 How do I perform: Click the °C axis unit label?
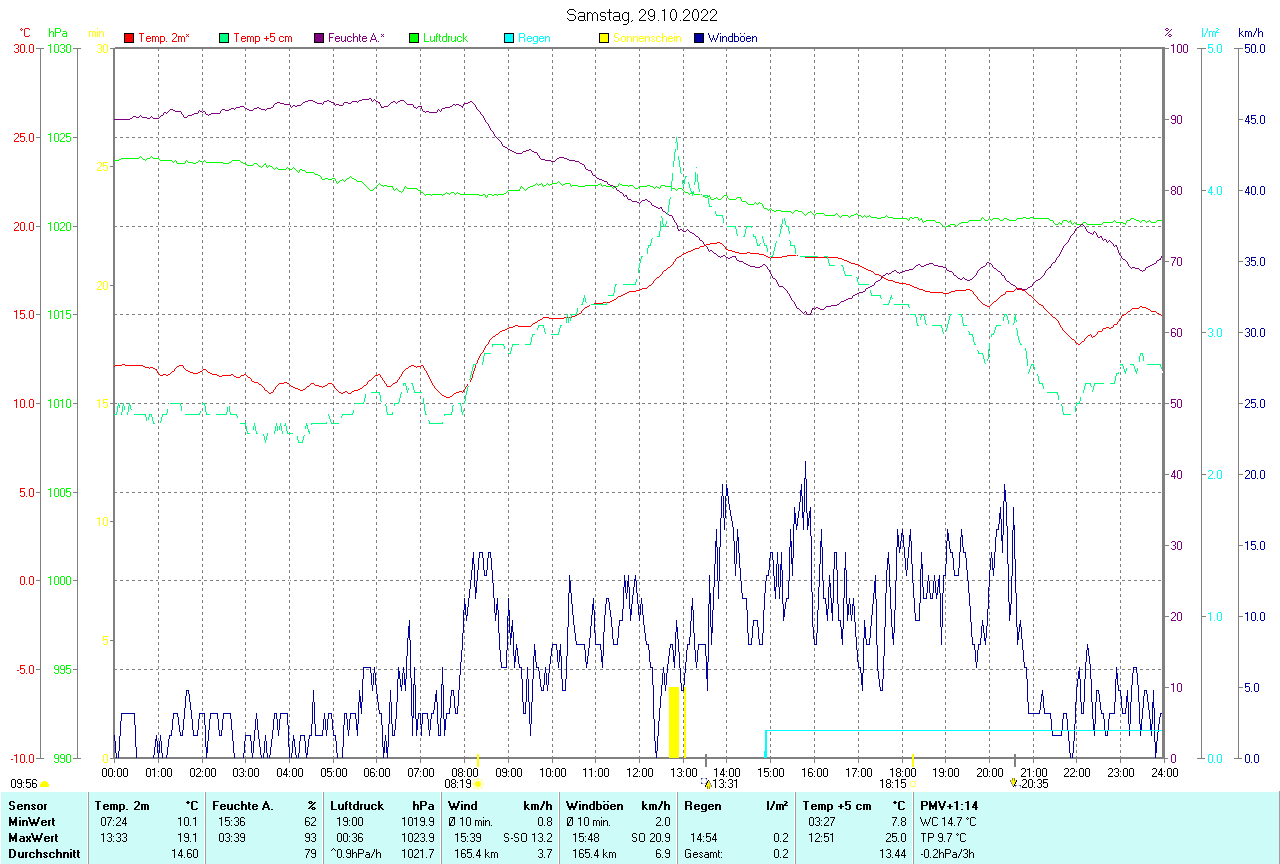pyautogui.click(x=25, y=33)
